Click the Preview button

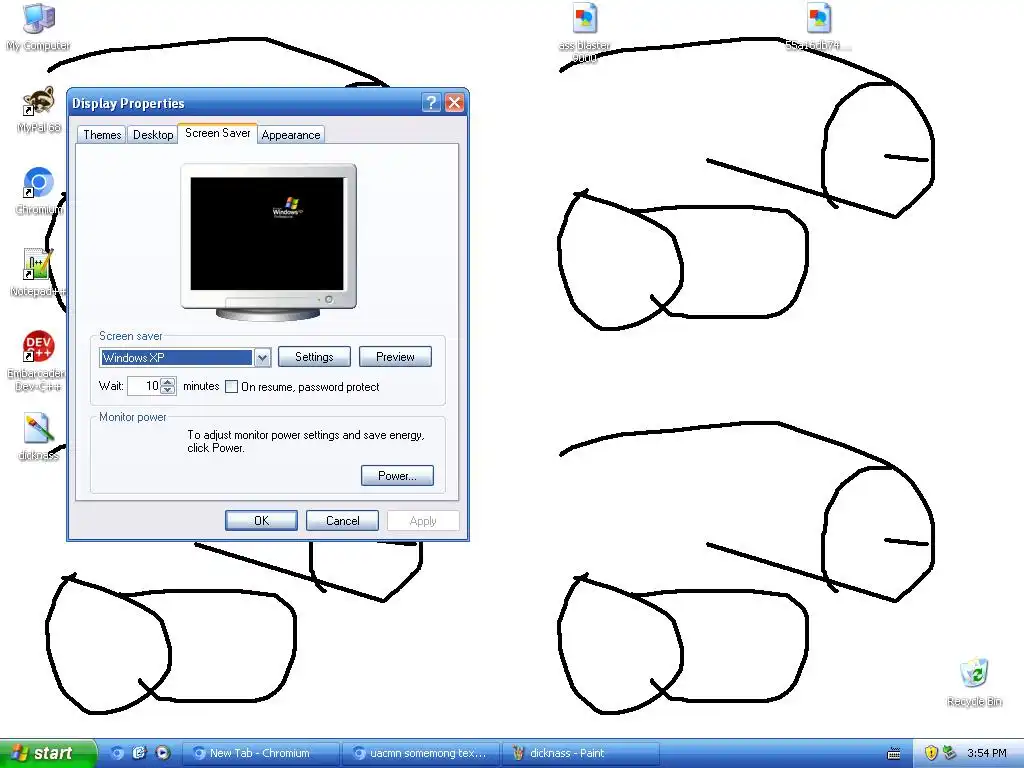[x=395, y=357]
